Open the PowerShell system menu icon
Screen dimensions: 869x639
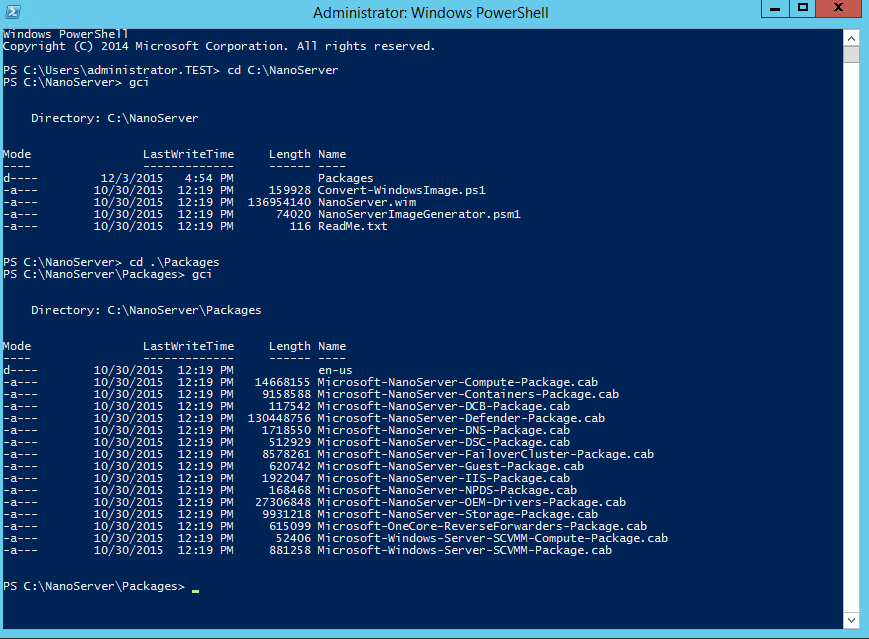coord(13,12)
